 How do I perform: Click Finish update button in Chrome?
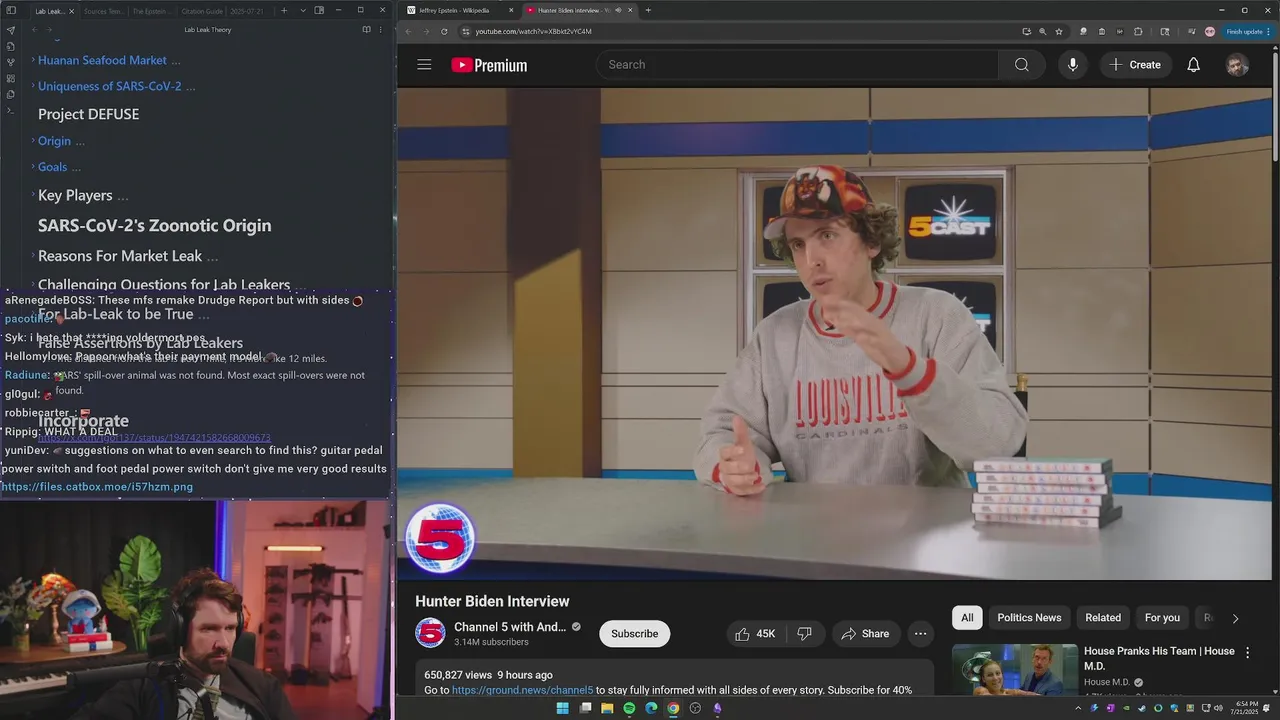(x=1248, y=31)
